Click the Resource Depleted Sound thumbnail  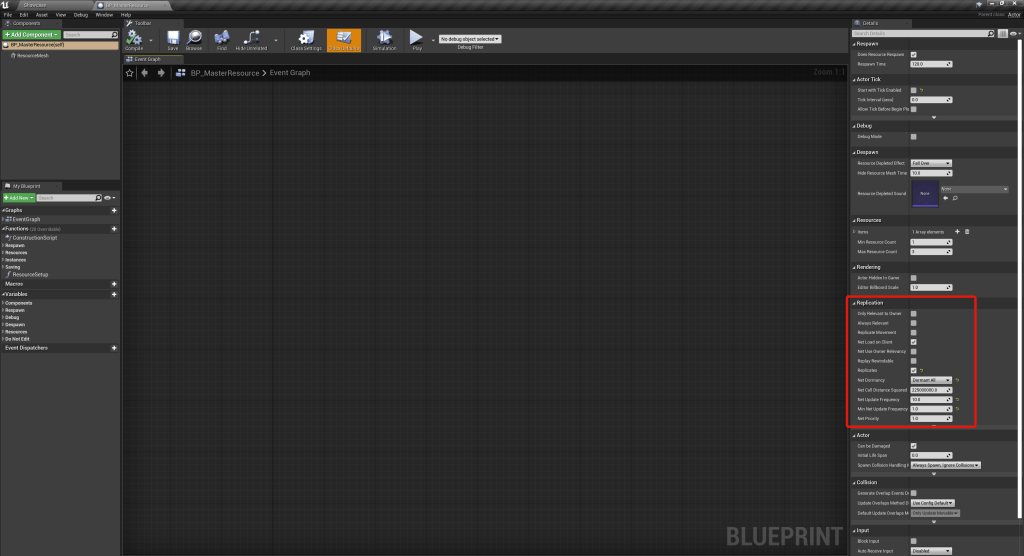click(x=925, y=194)
